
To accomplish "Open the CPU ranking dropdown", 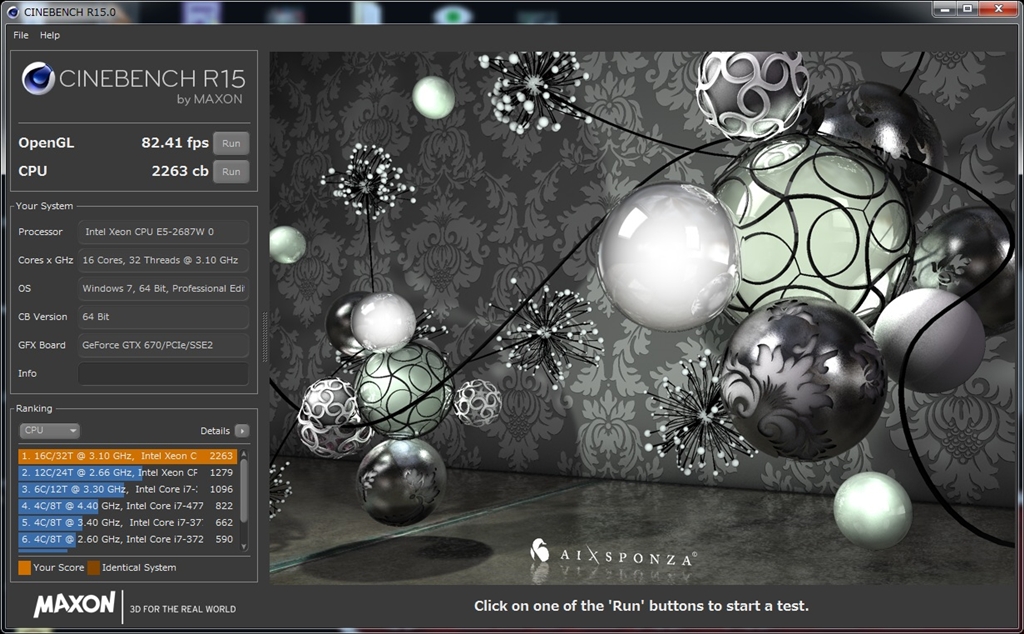I will coord(50,430).
